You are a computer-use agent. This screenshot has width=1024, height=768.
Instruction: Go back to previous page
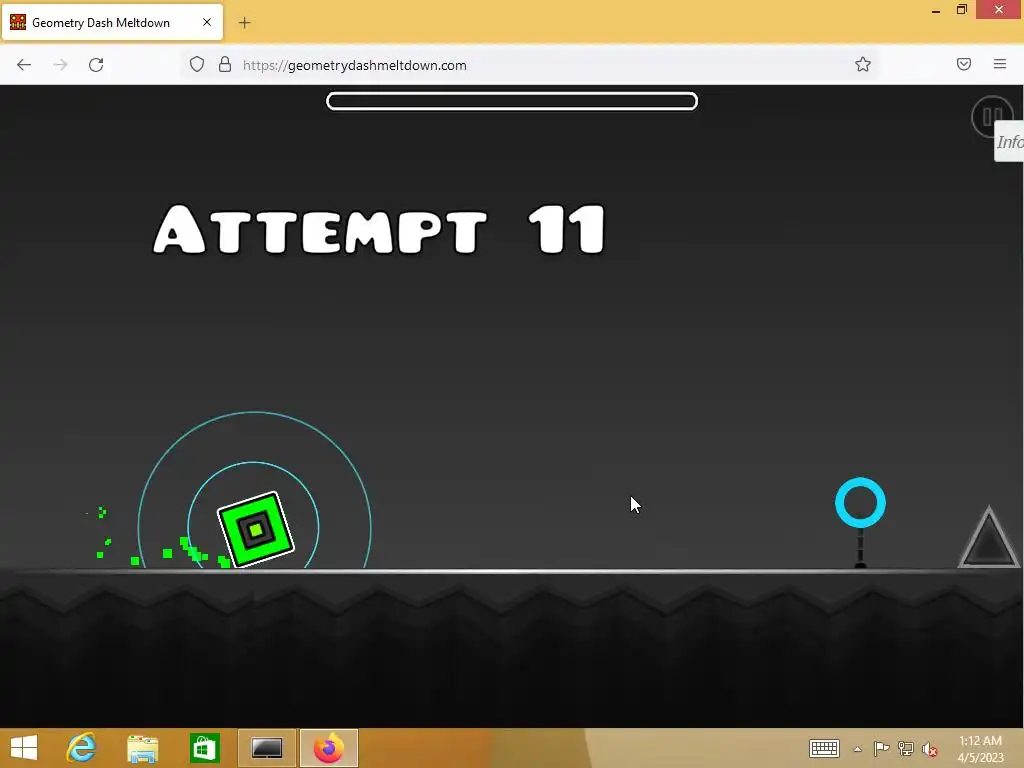[x=24, y=65]
